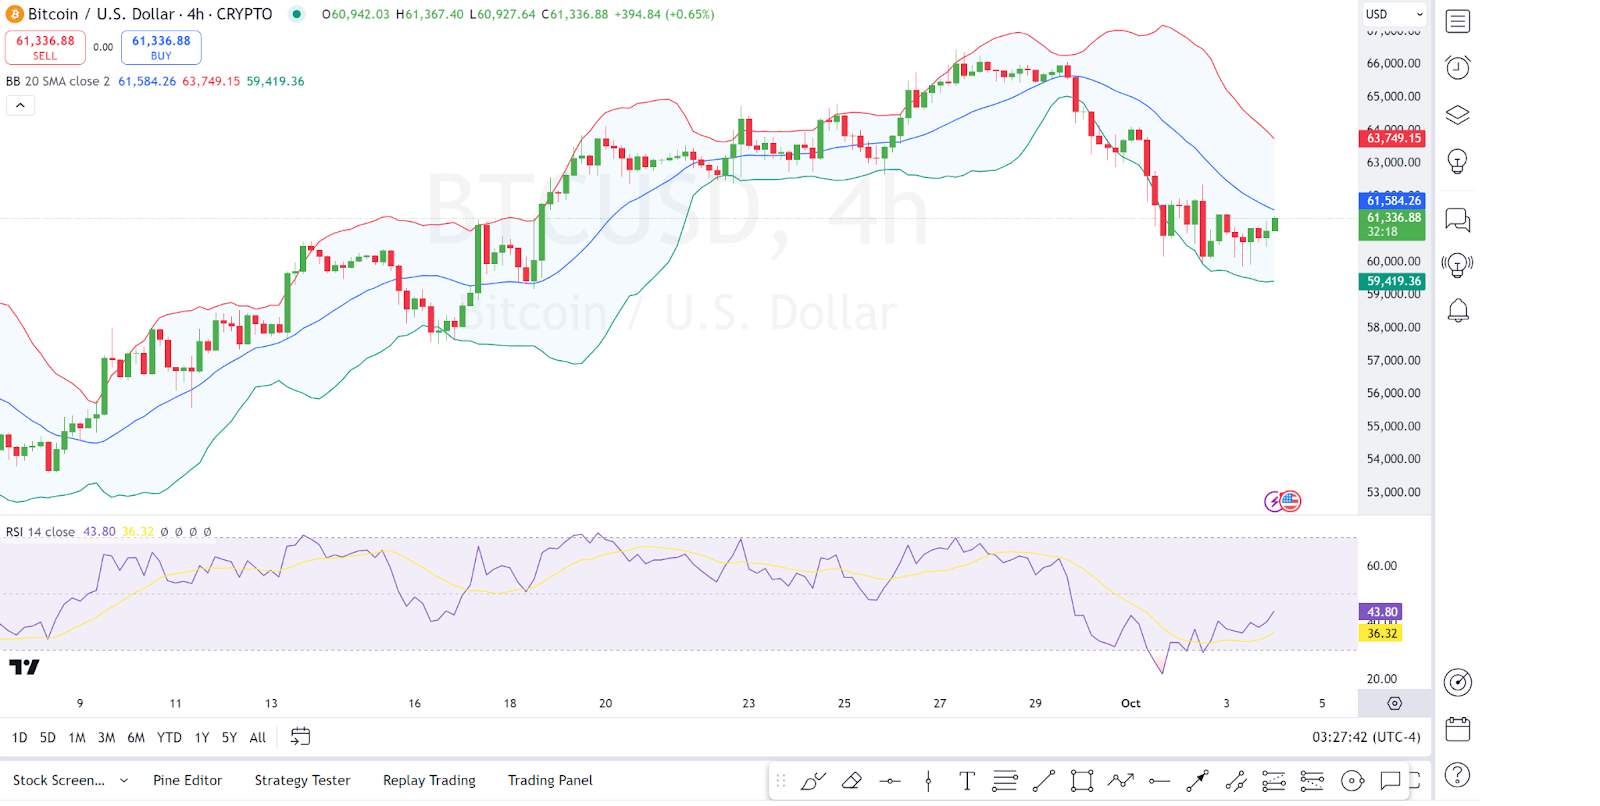Click the green 59,419.36 lower band label
The image size is (1600, 806).
coord(1392,282)
